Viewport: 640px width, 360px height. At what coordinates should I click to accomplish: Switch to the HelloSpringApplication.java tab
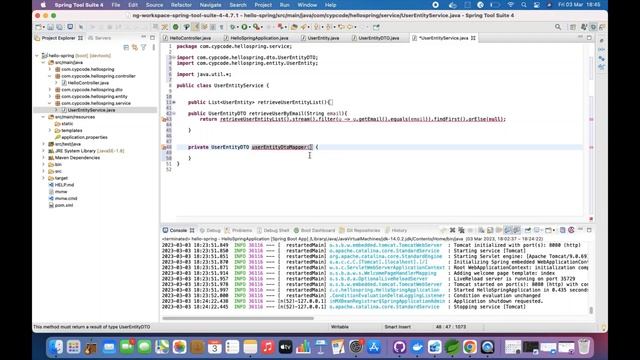(x=256, y=38)
